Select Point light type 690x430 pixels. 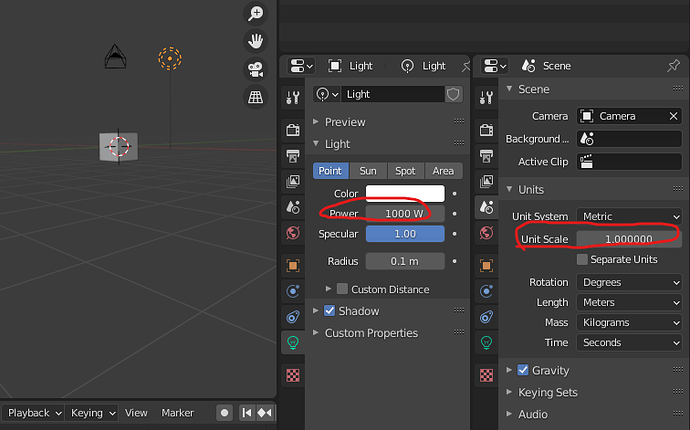pos(330,171)
